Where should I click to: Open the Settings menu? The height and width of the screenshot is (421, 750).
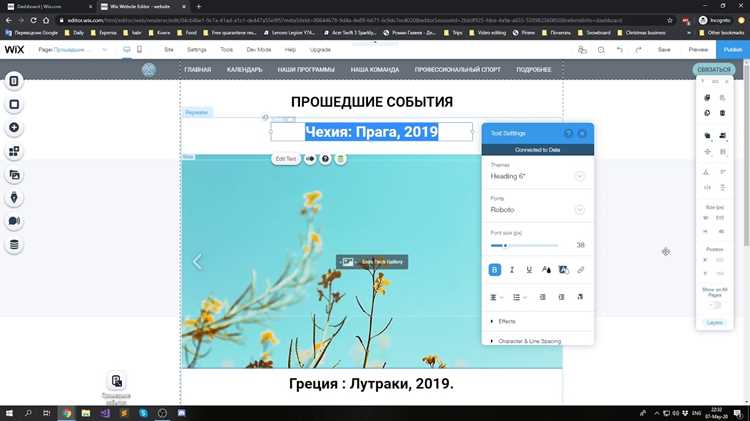(197, 50)
